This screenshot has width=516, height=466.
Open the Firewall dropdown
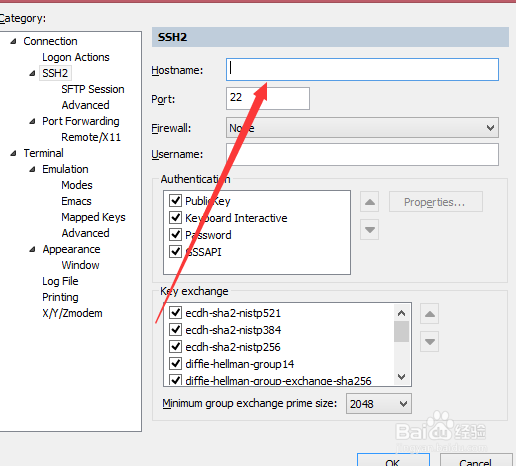click(x=362, y=128)
